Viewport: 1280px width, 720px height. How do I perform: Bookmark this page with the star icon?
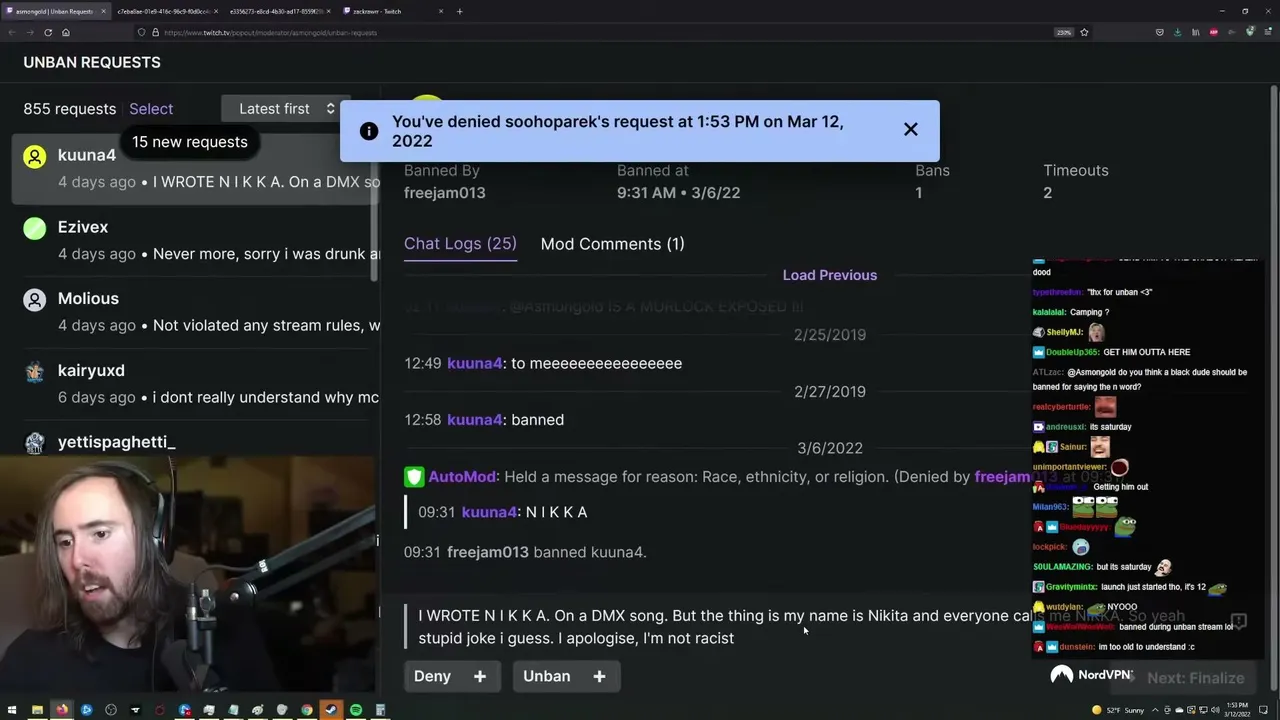(x=1084, y=32)
